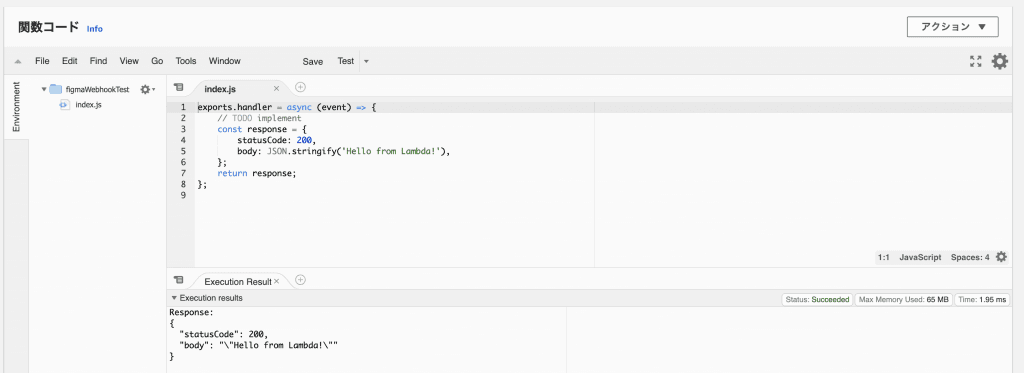Screen dimensions: 1024x373
Task: Open the results pane tab list icon
Action: (x=179, y=280)
